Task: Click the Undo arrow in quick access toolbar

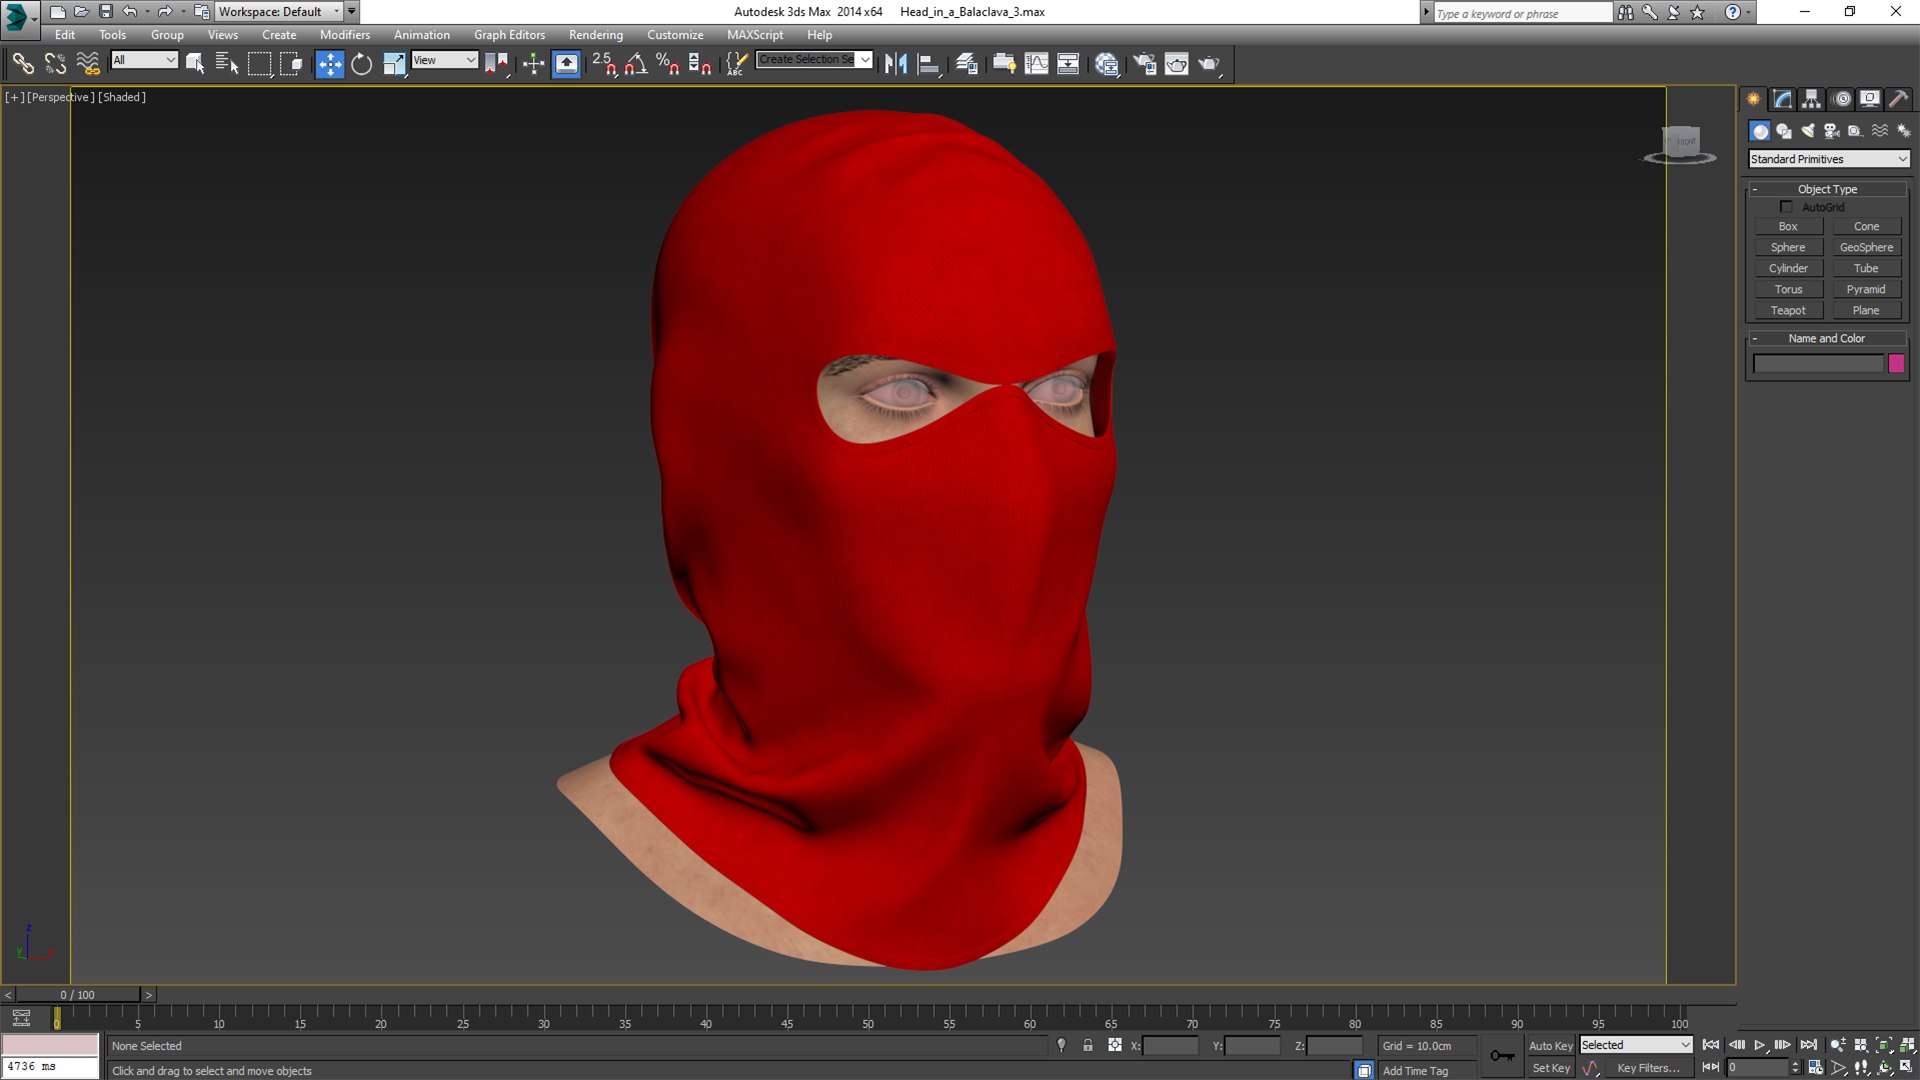Action: [x=129, y=12]
